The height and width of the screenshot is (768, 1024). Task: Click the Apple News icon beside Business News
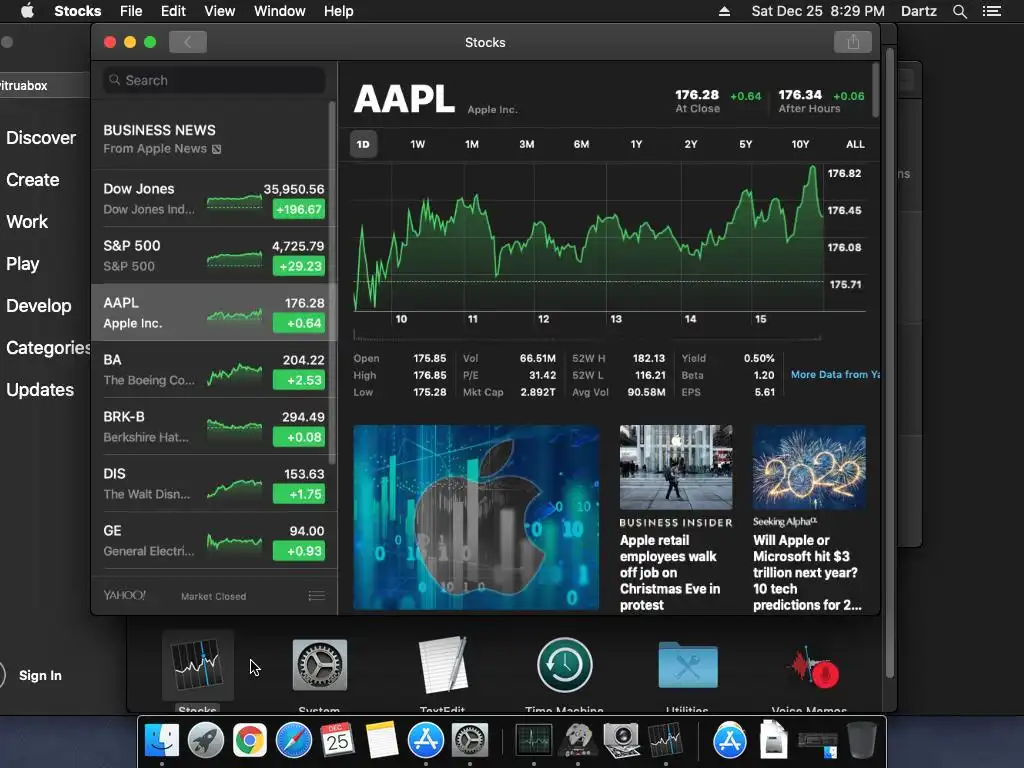pyautogui.click(x=217, y=150)
